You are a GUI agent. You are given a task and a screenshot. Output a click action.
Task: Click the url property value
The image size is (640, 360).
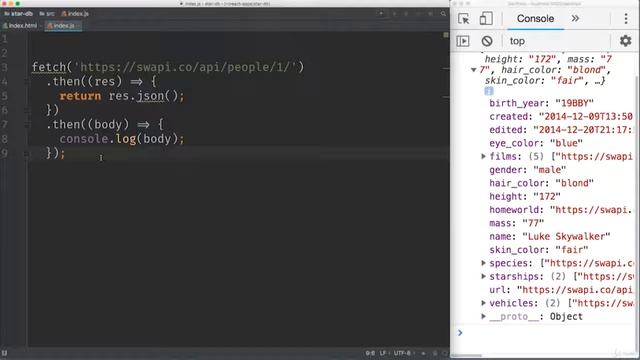[x=574, y=290]
